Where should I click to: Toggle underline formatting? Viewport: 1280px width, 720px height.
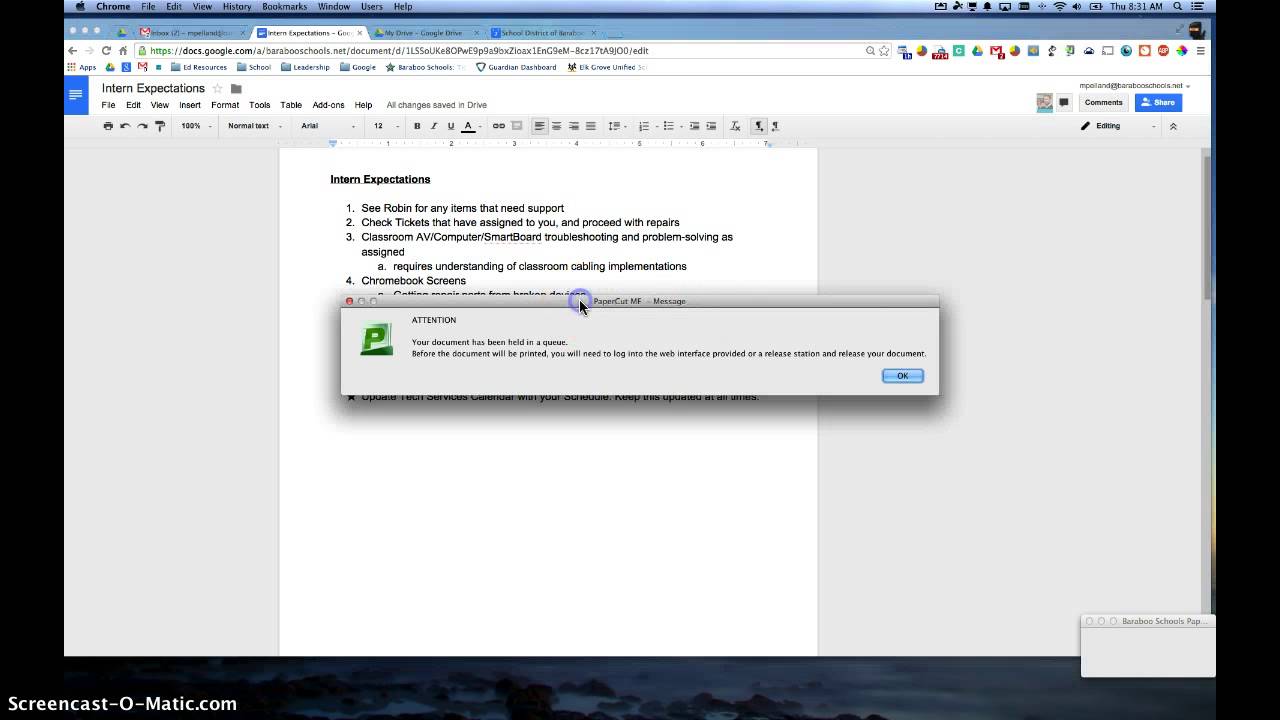point(450,126)
